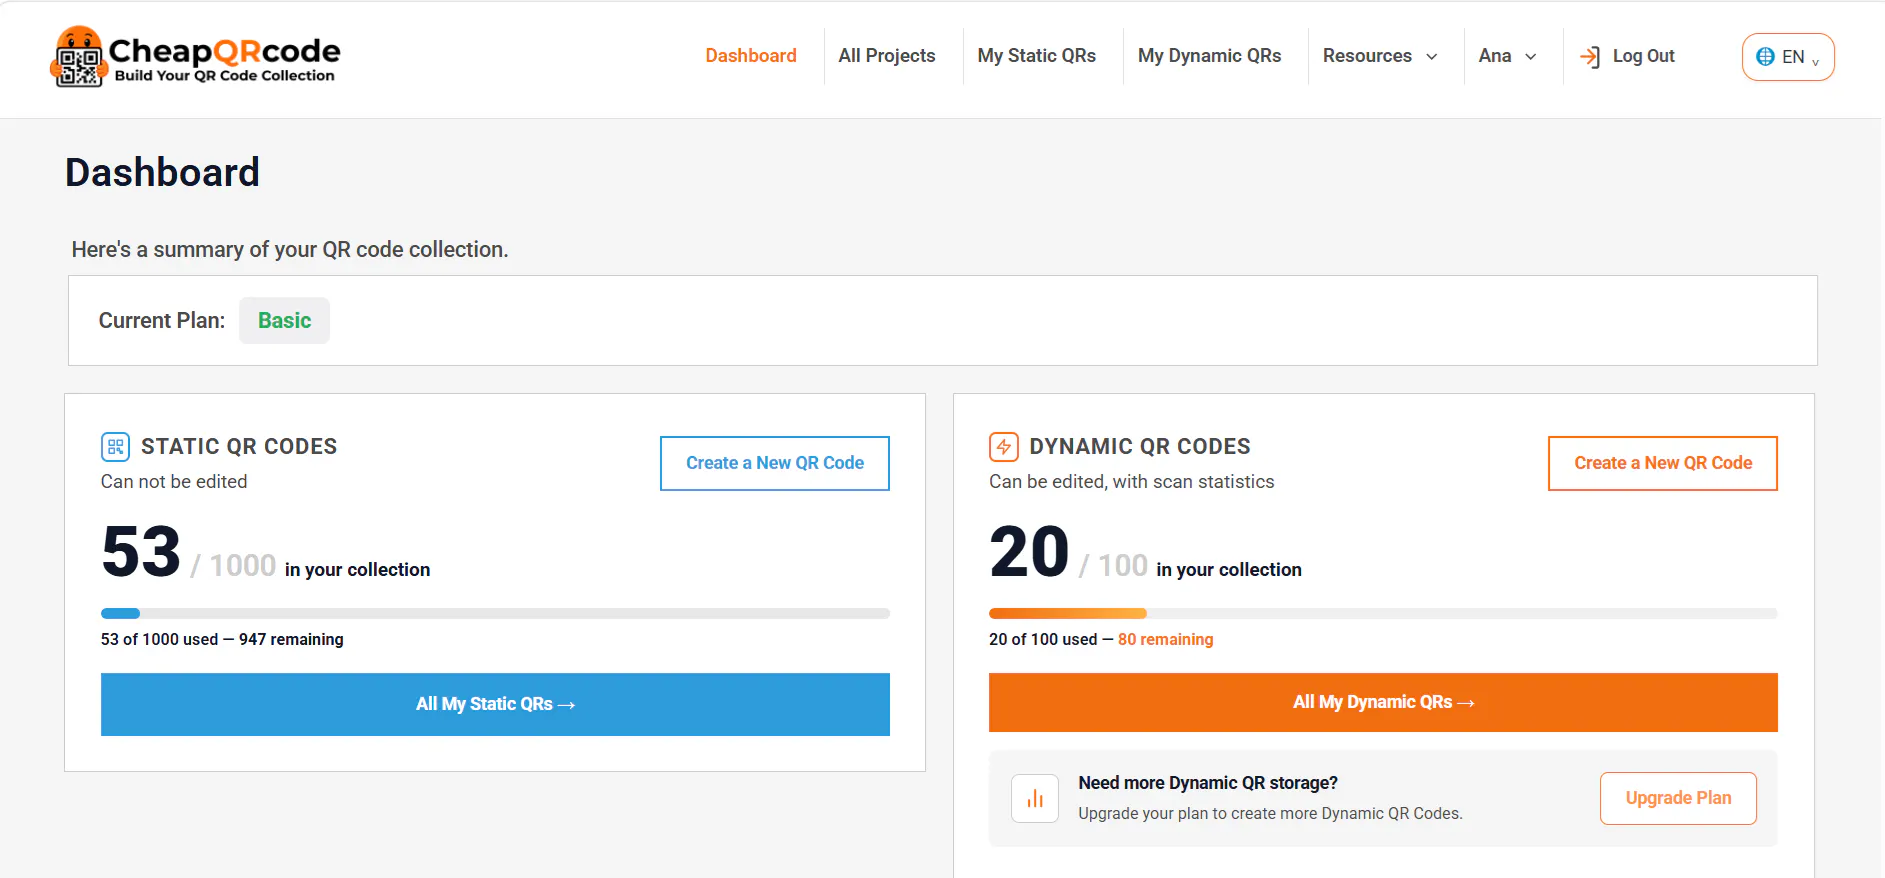Click the dynamic QR usage progress bar

[x=1383, y=613]
